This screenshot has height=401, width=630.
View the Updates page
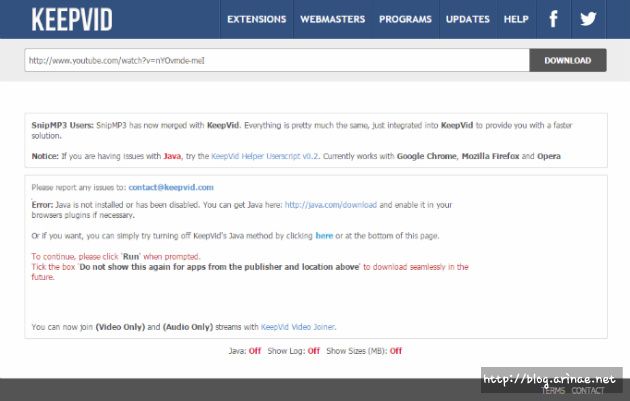click(468, 19)
